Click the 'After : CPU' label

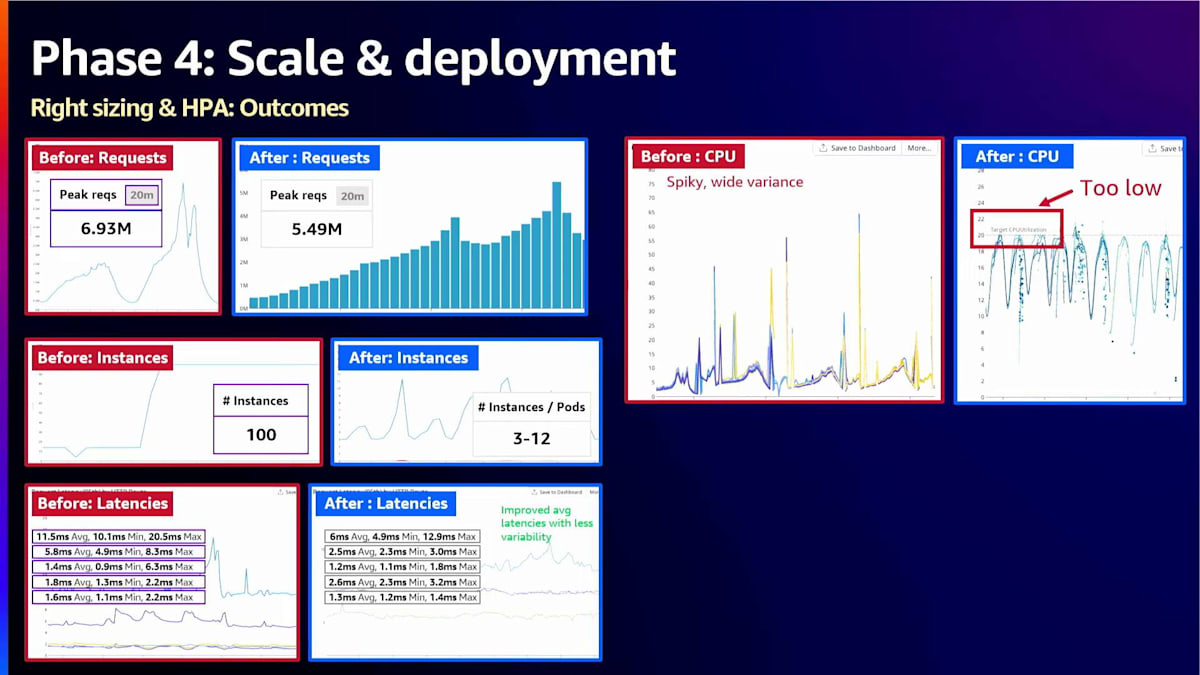tap(1017, 156)
